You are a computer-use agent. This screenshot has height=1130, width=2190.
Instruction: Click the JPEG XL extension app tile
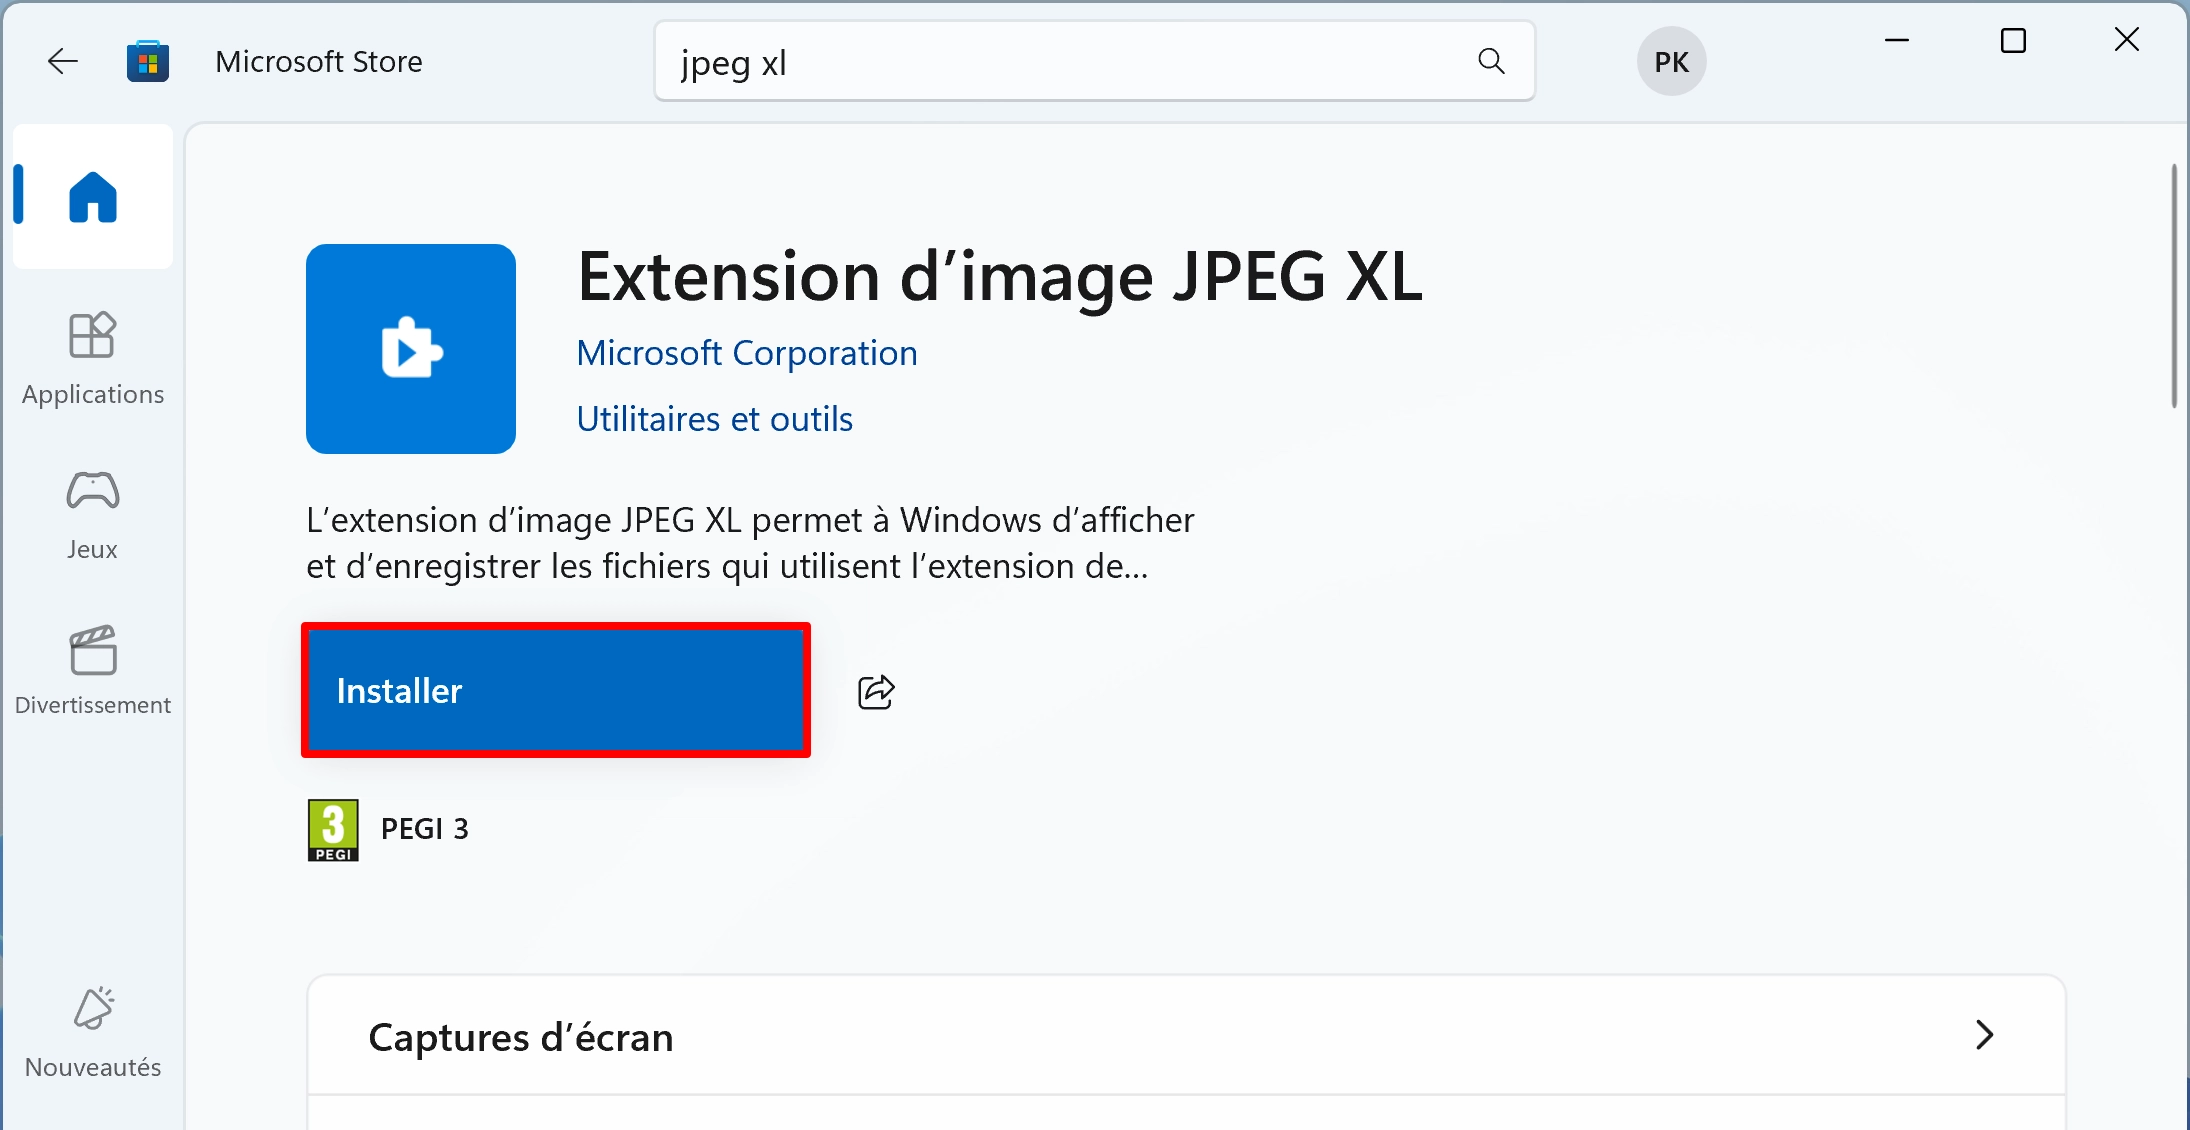(x=411, y=349)
